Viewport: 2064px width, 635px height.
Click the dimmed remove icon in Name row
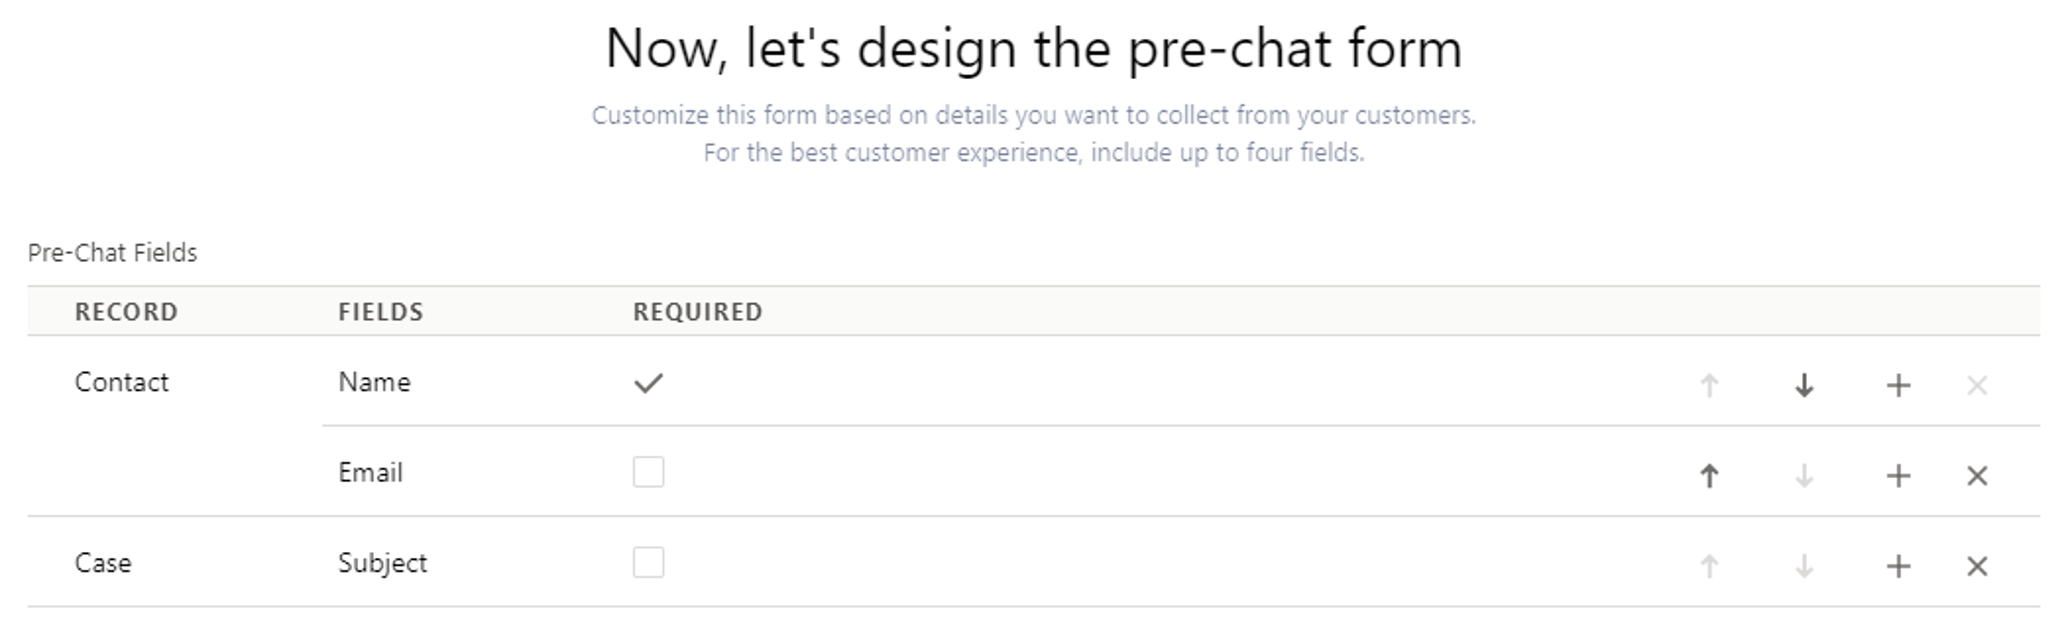[x=1977, y=385]
